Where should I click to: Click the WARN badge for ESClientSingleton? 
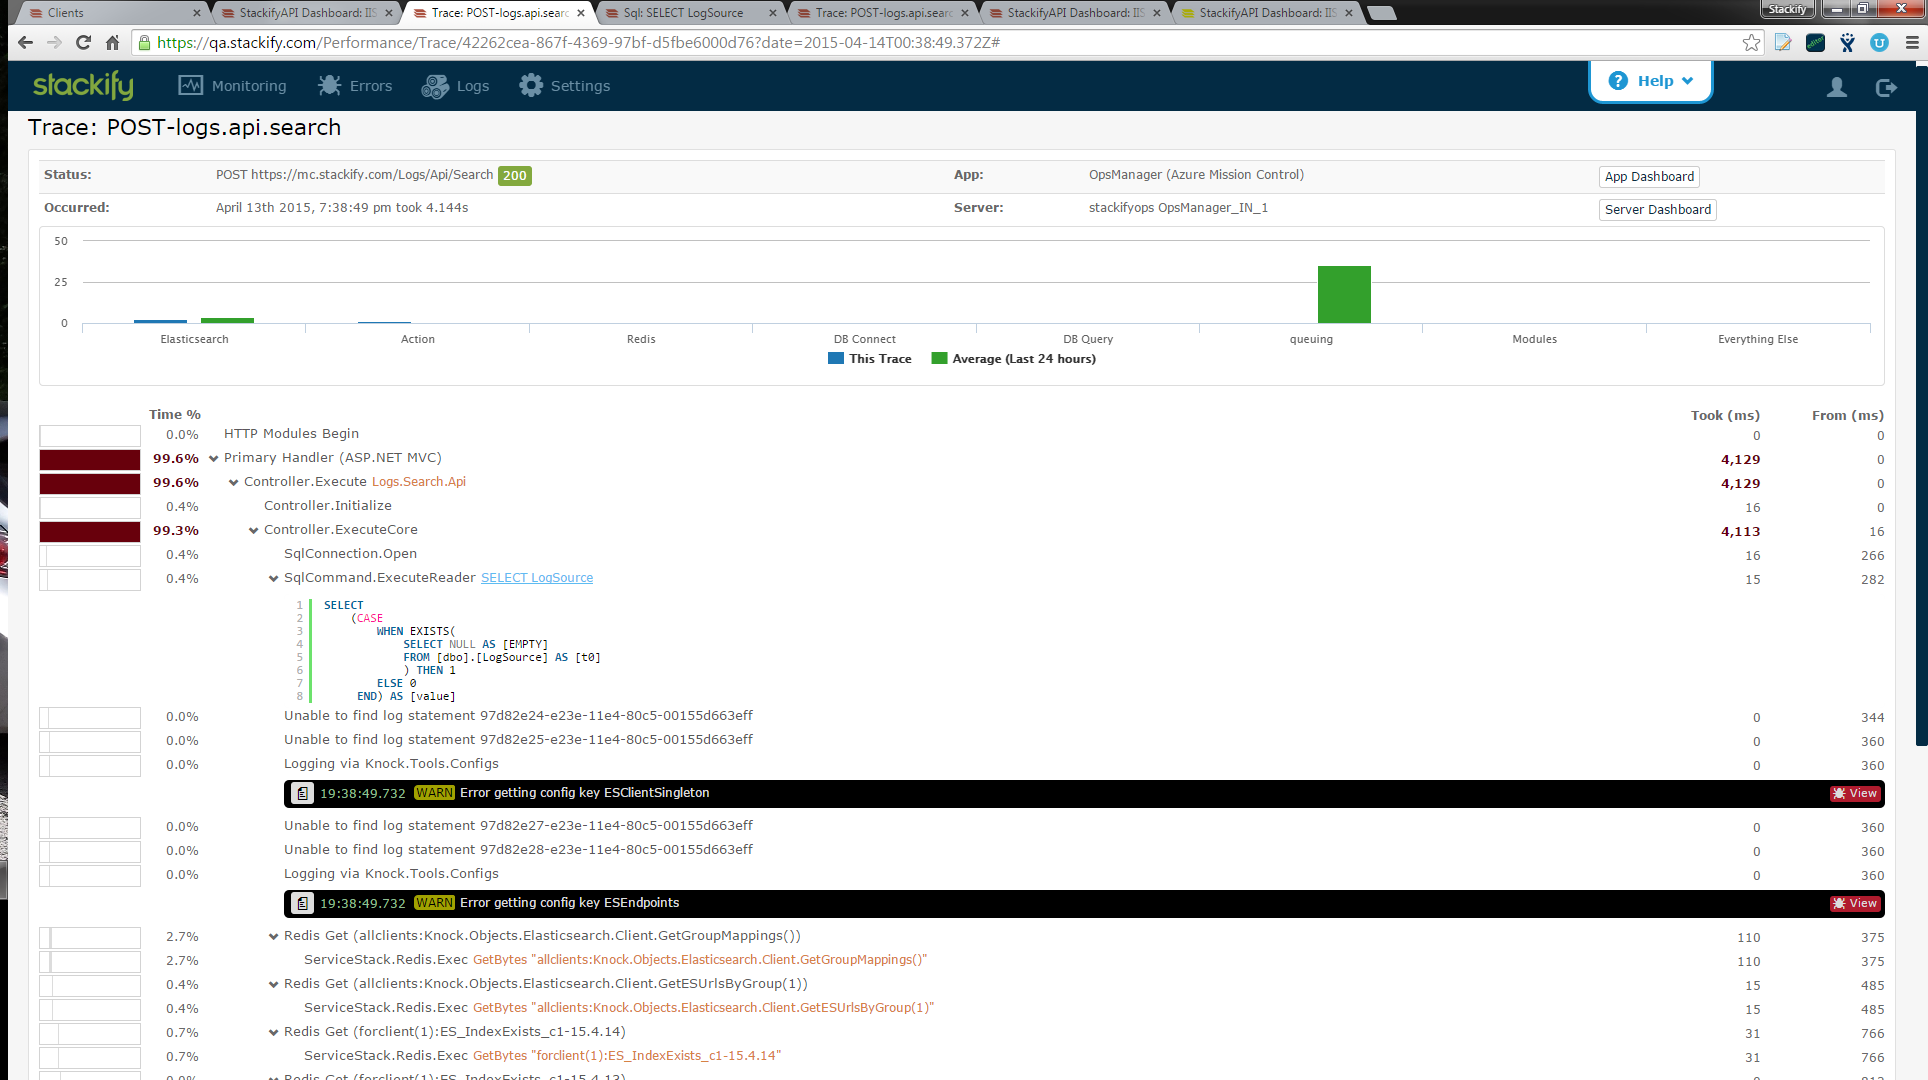(x=434, y=793)
